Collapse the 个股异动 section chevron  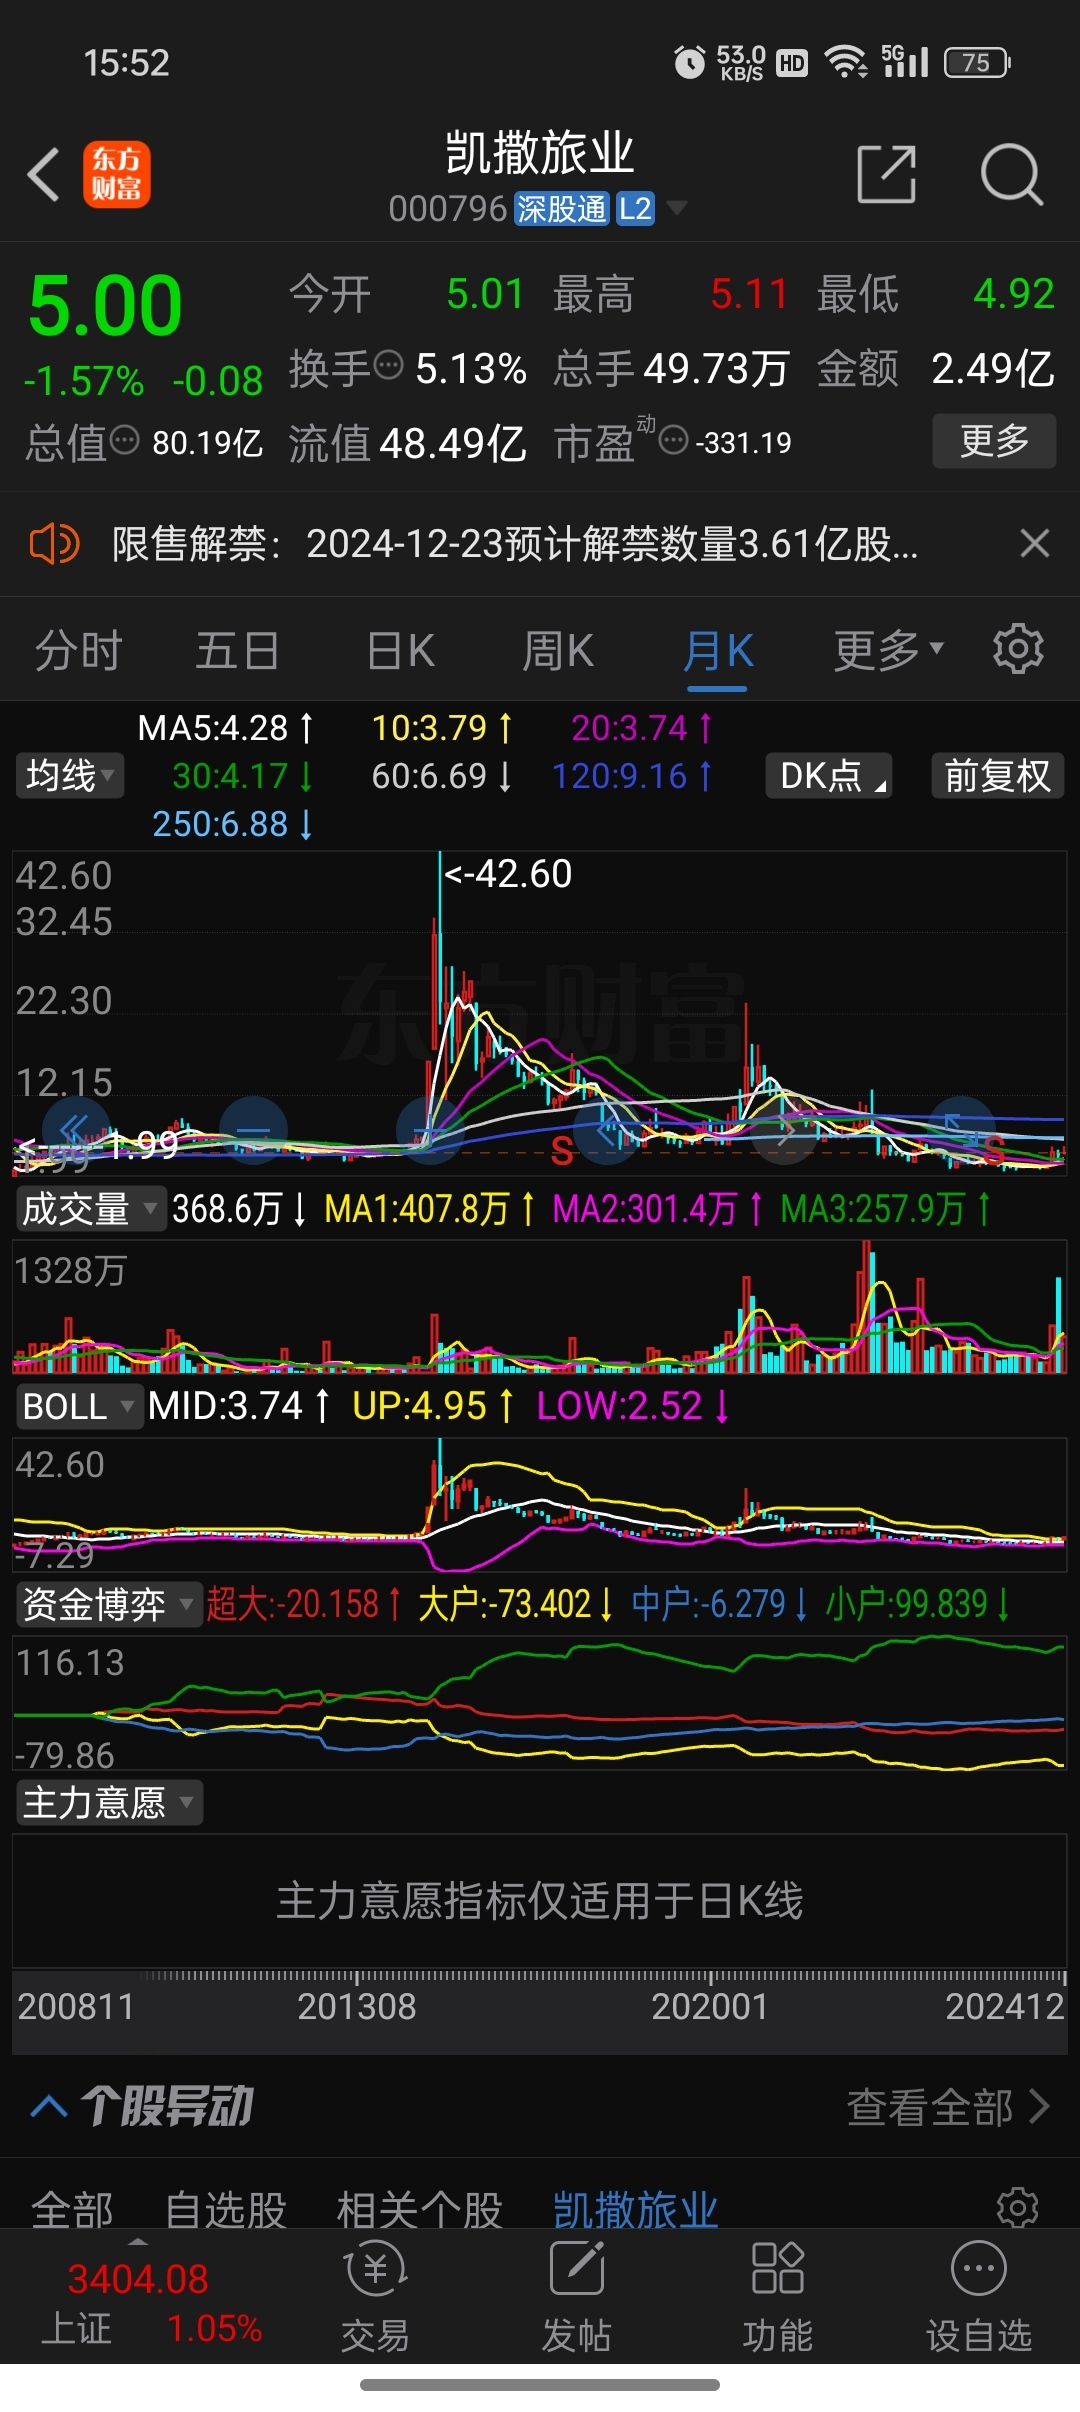point(49,2106)
